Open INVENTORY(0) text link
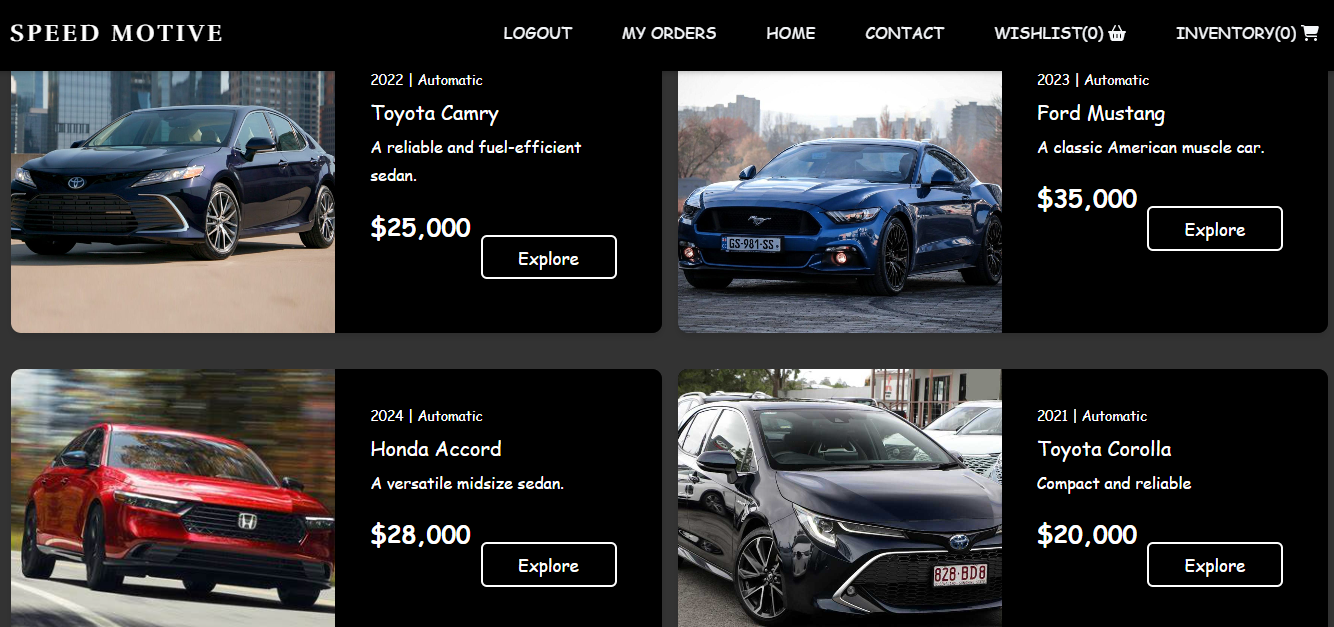The height and width of the screenshot is (627, 1334). pyautogui.click(x=1236, y=33)
